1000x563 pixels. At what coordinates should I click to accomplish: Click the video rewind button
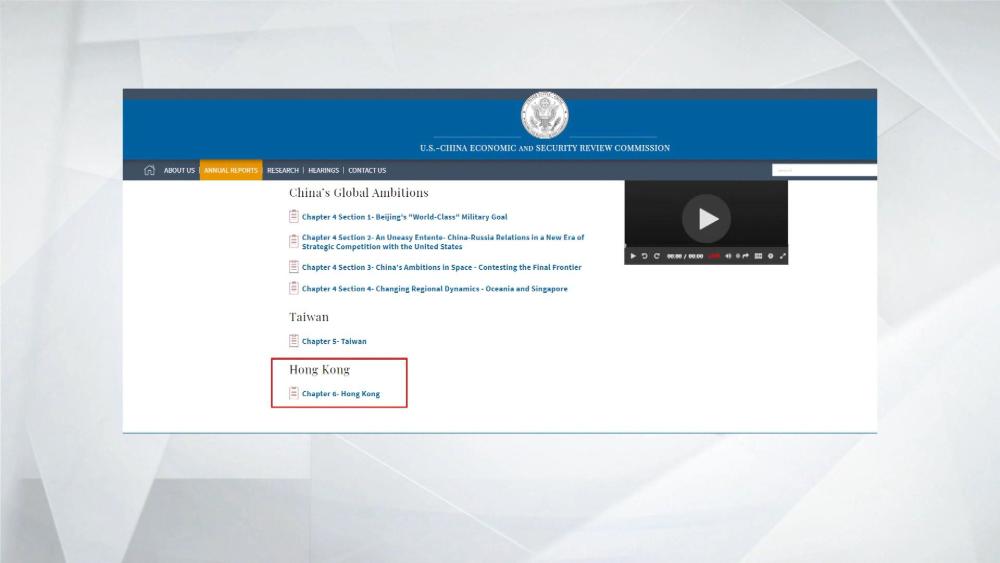coord(645,256)
